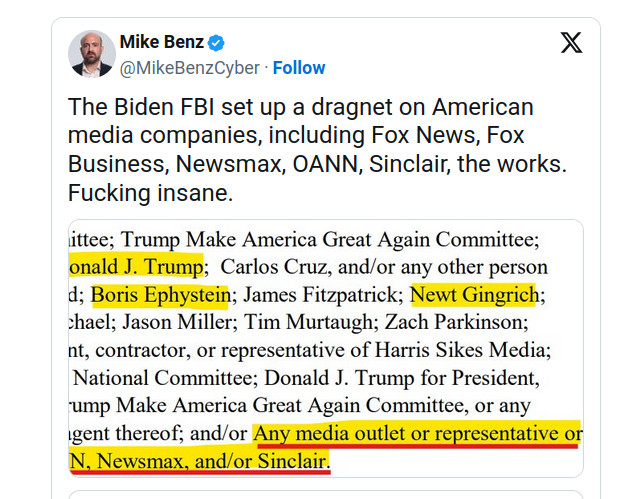Click the X logo icon
The width and height of the screenshot is (621, 499).
(571, 42)
